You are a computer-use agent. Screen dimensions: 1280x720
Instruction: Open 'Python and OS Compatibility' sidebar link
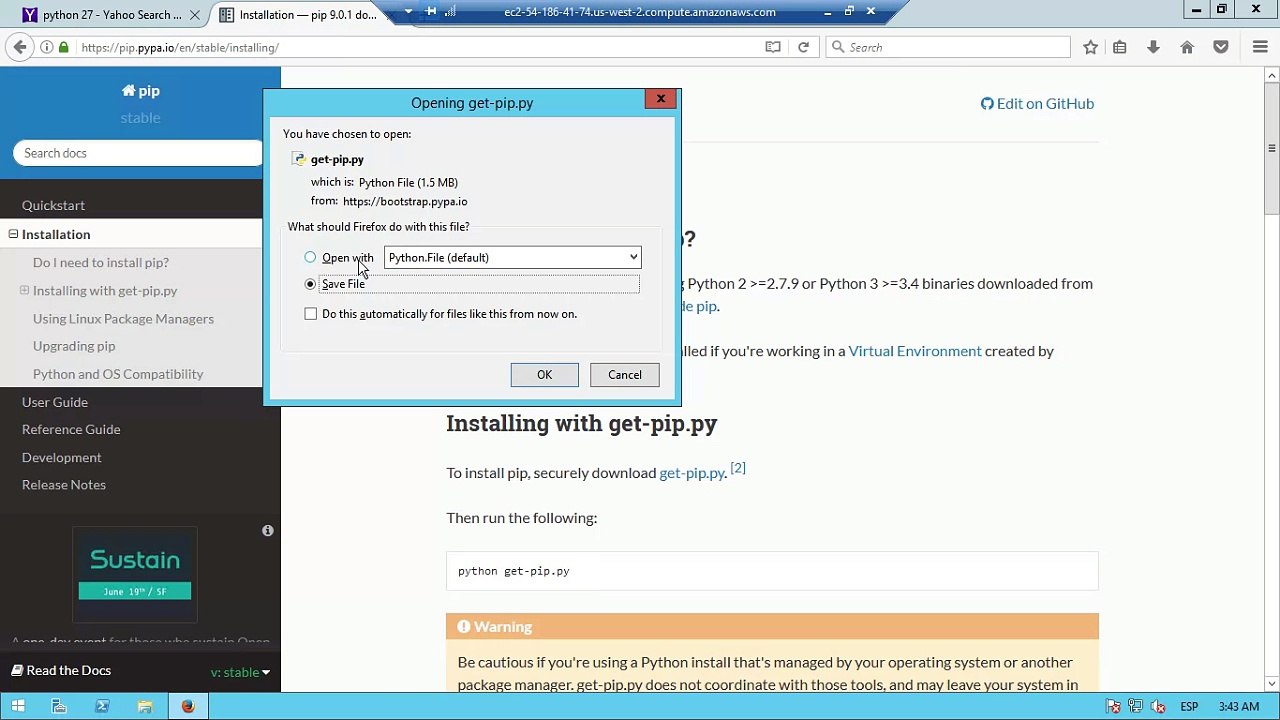coord(118,374)
